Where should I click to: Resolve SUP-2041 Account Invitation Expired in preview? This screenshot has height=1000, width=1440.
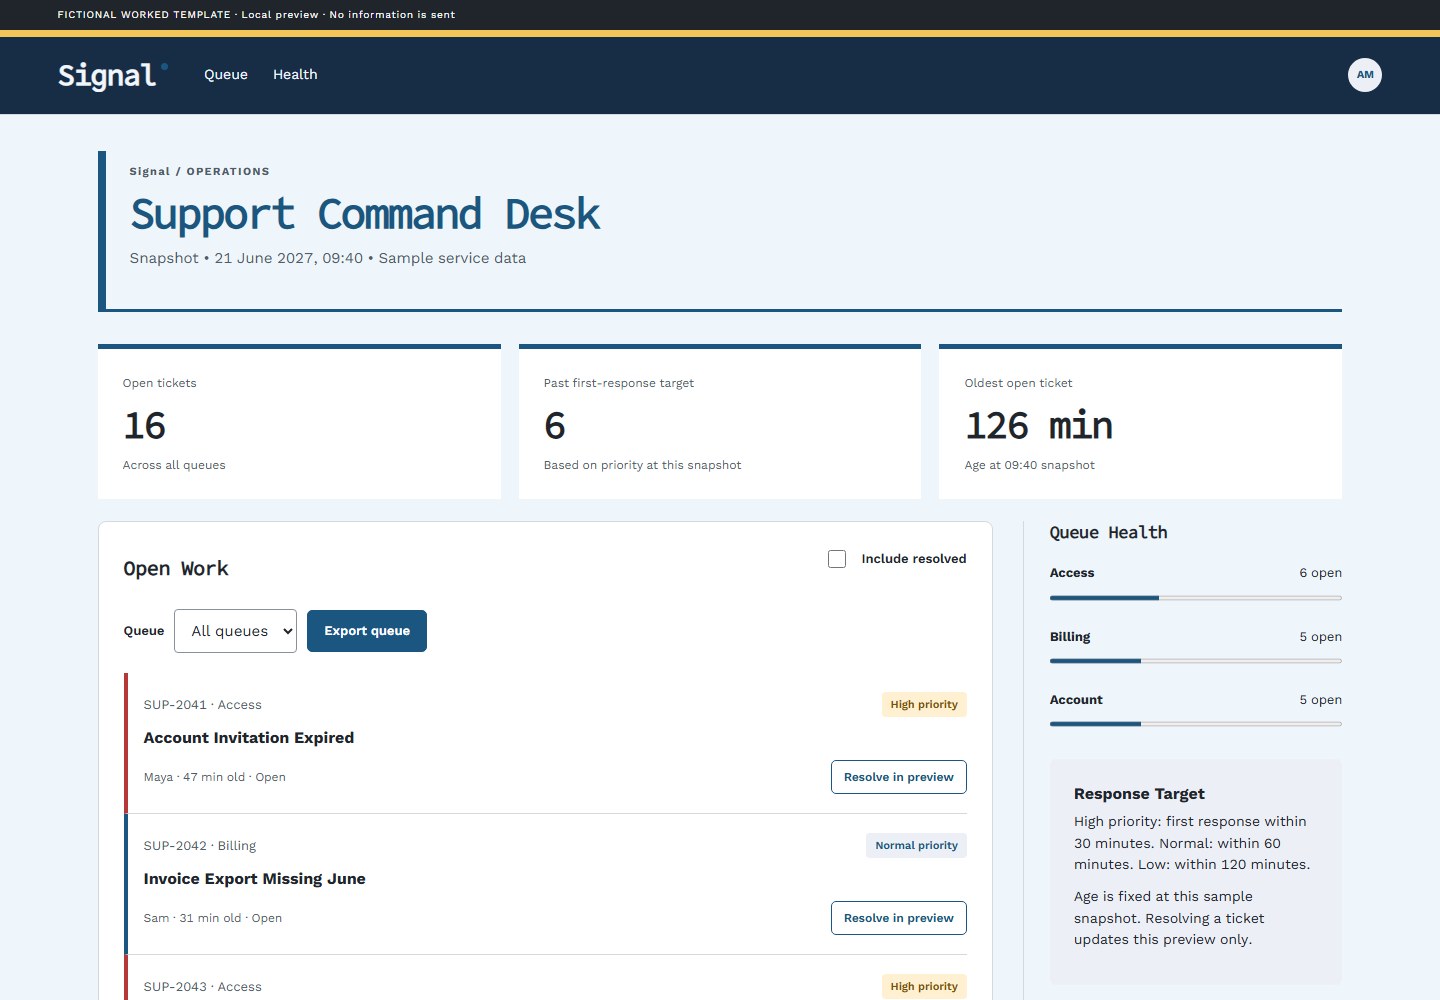(899, 777)
